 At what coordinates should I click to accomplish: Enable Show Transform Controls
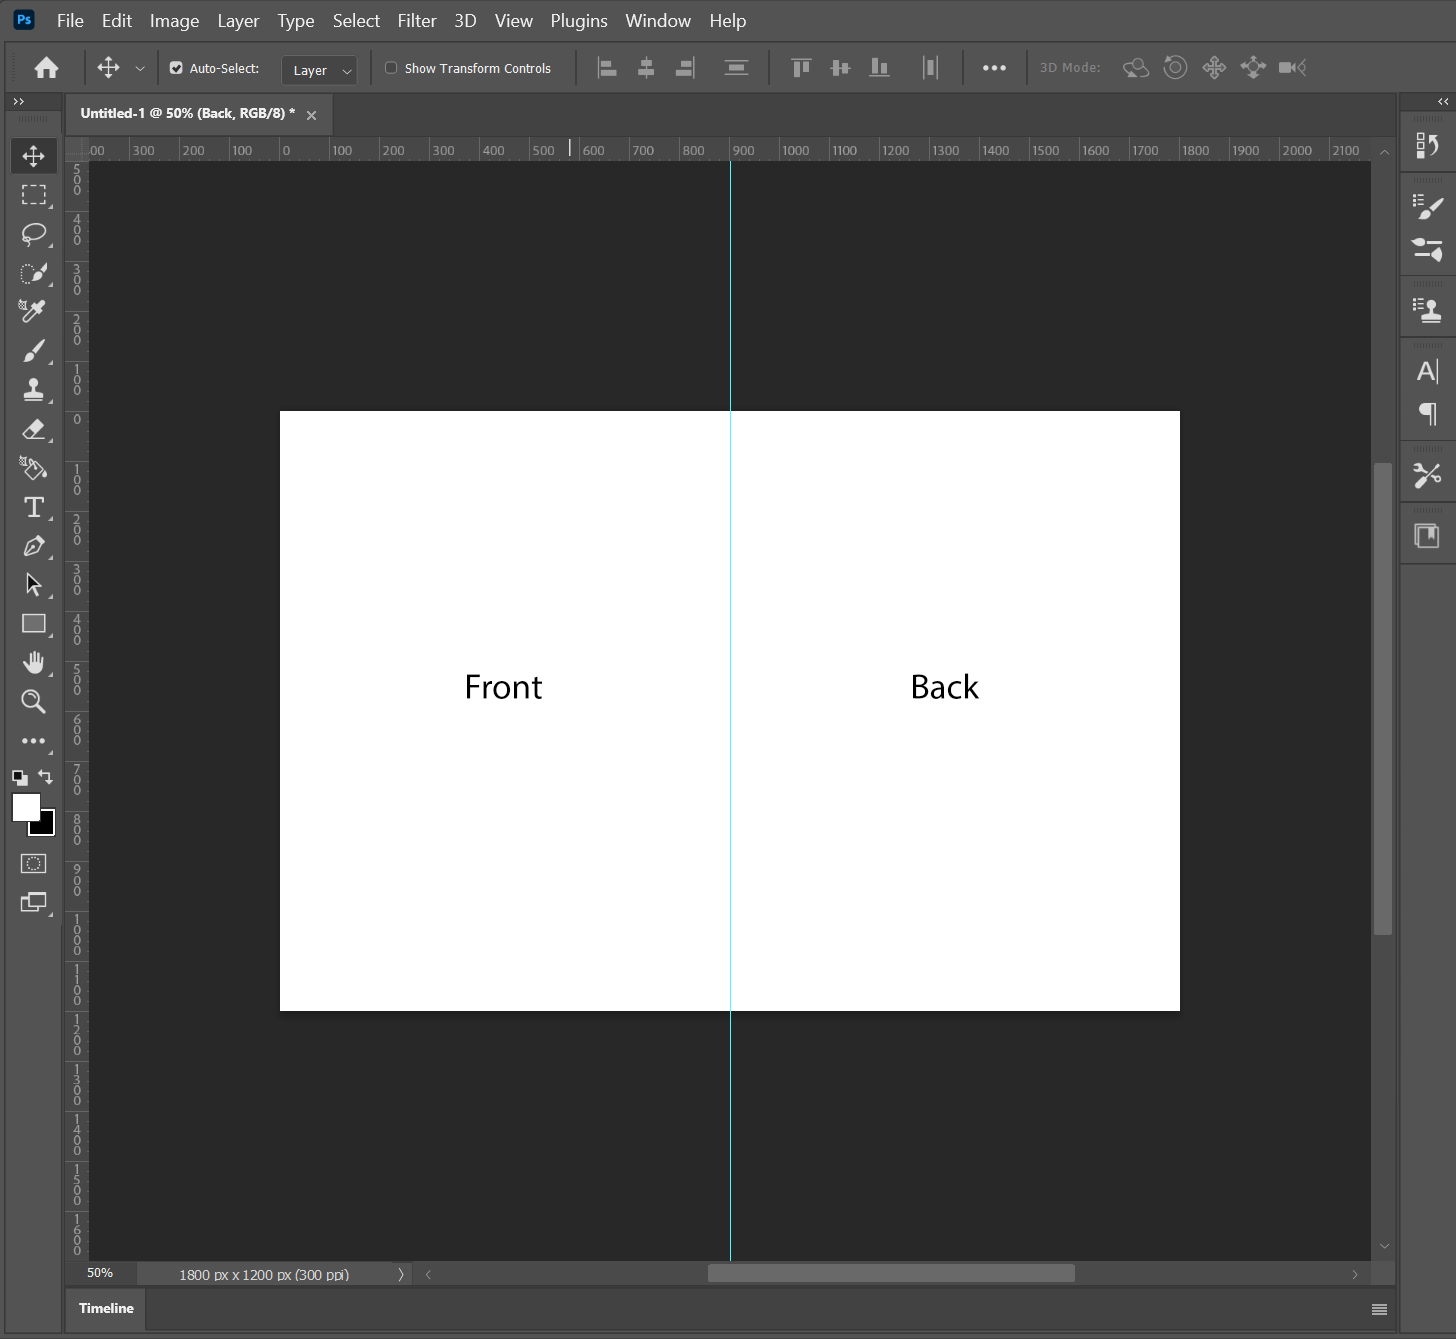(x=390, y=67)
